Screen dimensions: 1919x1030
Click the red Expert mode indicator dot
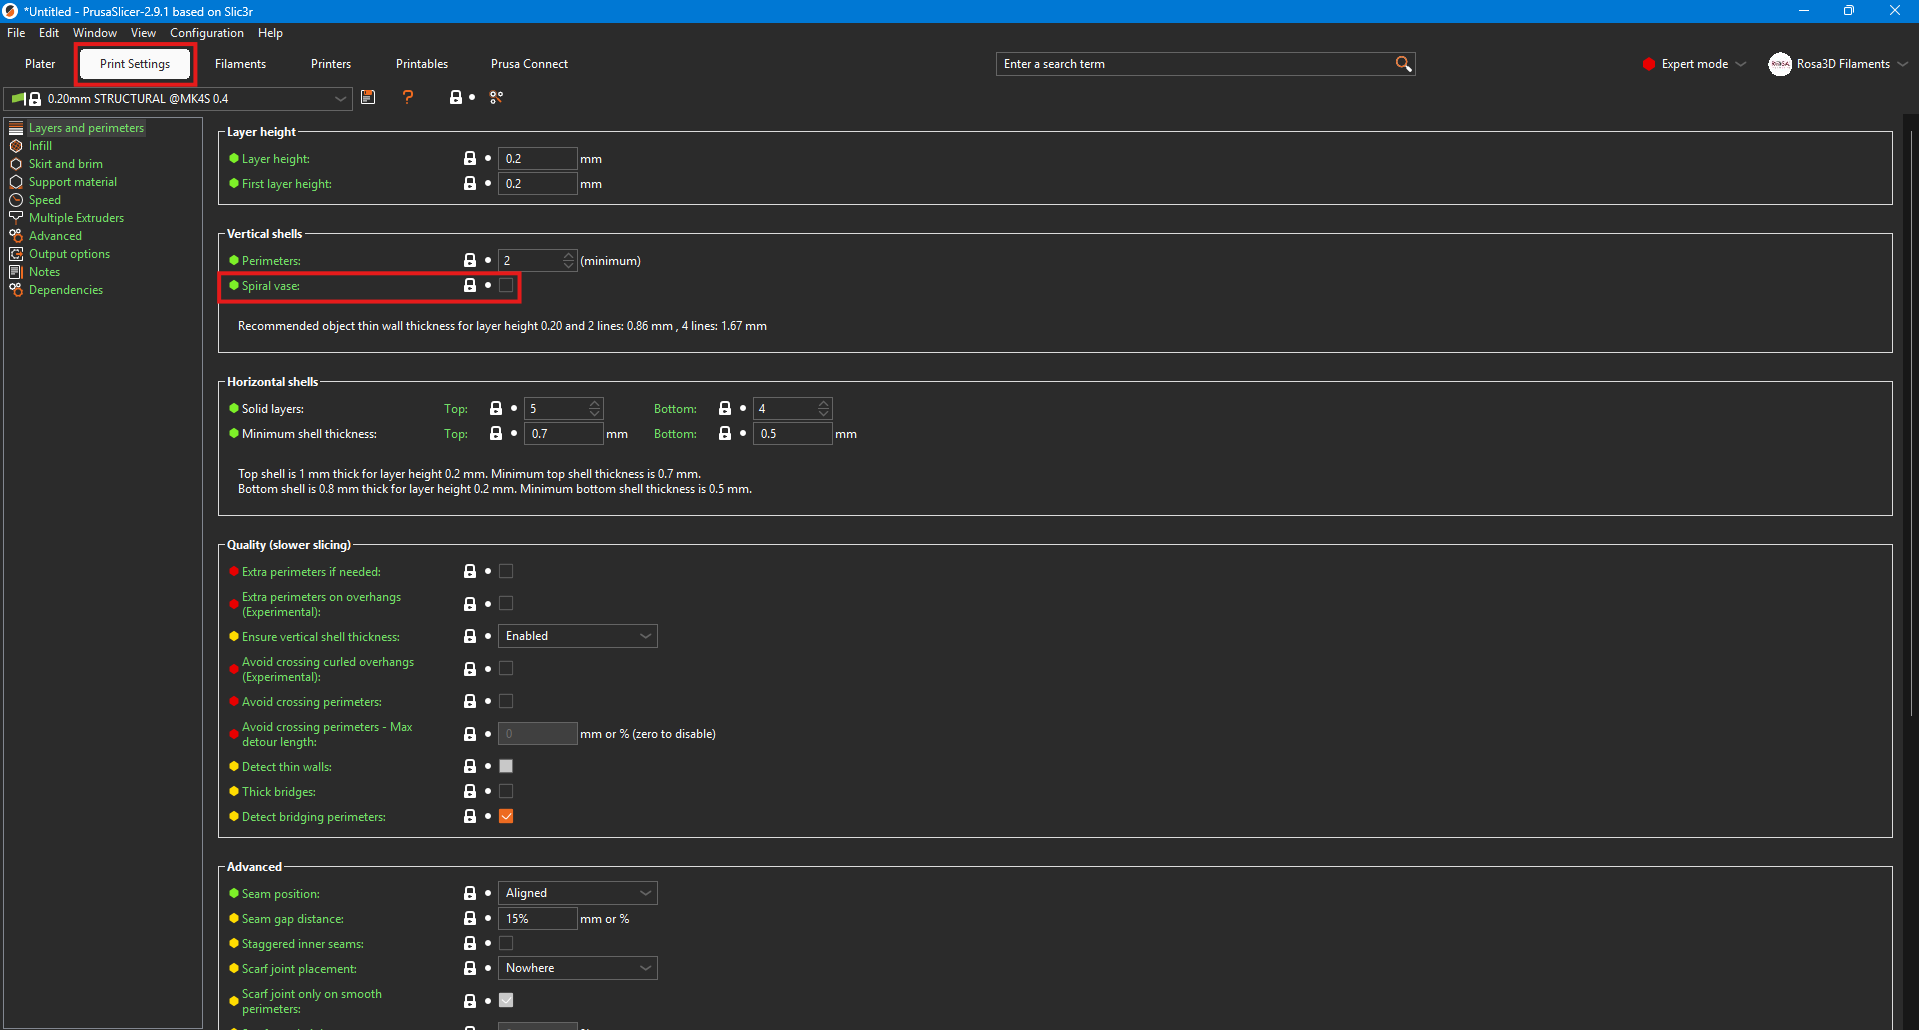1649,64
